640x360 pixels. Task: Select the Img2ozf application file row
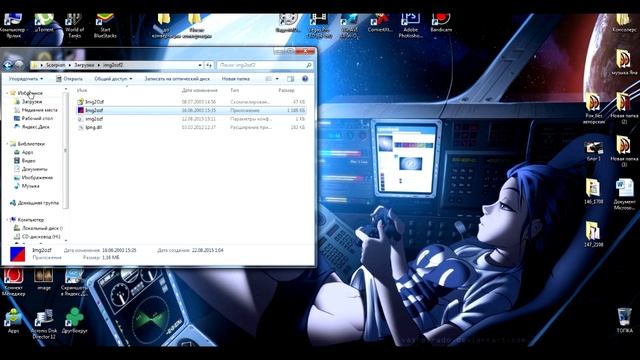191,110
